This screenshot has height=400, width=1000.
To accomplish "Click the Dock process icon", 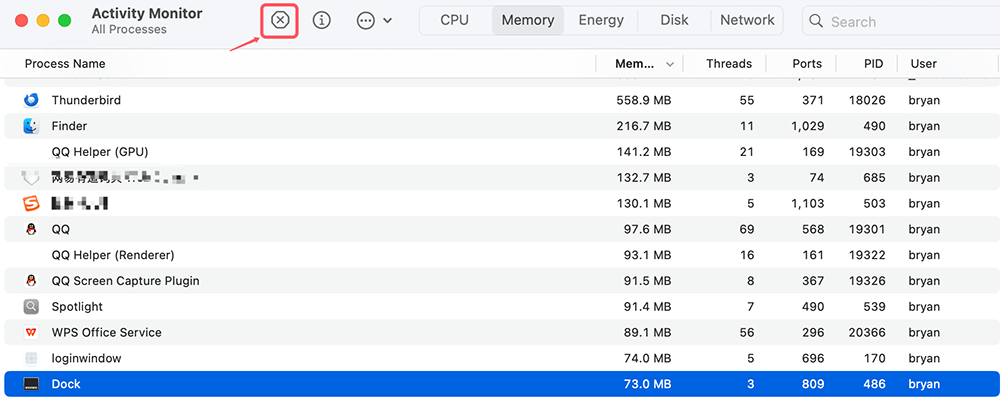I will coord(31,384).
